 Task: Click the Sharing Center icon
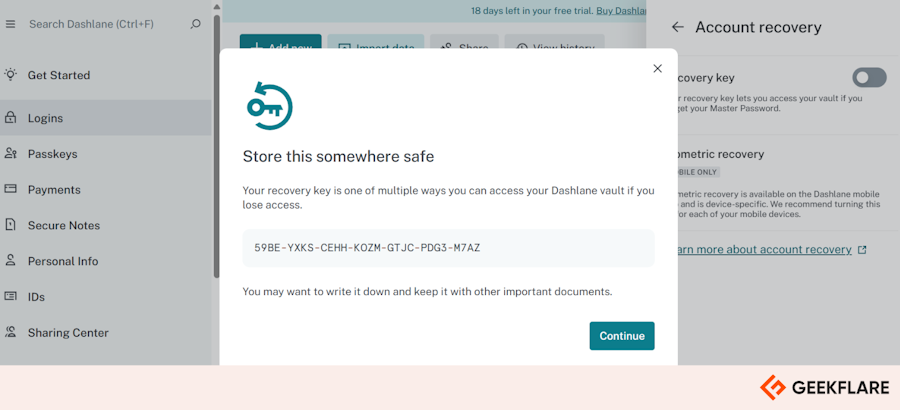point(10,332)
